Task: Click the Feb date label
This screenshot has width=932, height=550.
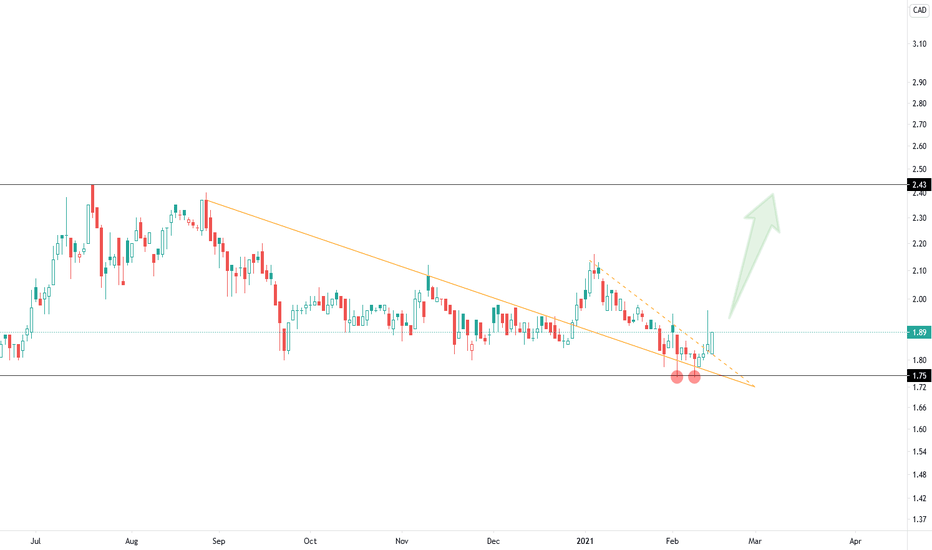Action: pyautogui.click(x=672, y=541)
